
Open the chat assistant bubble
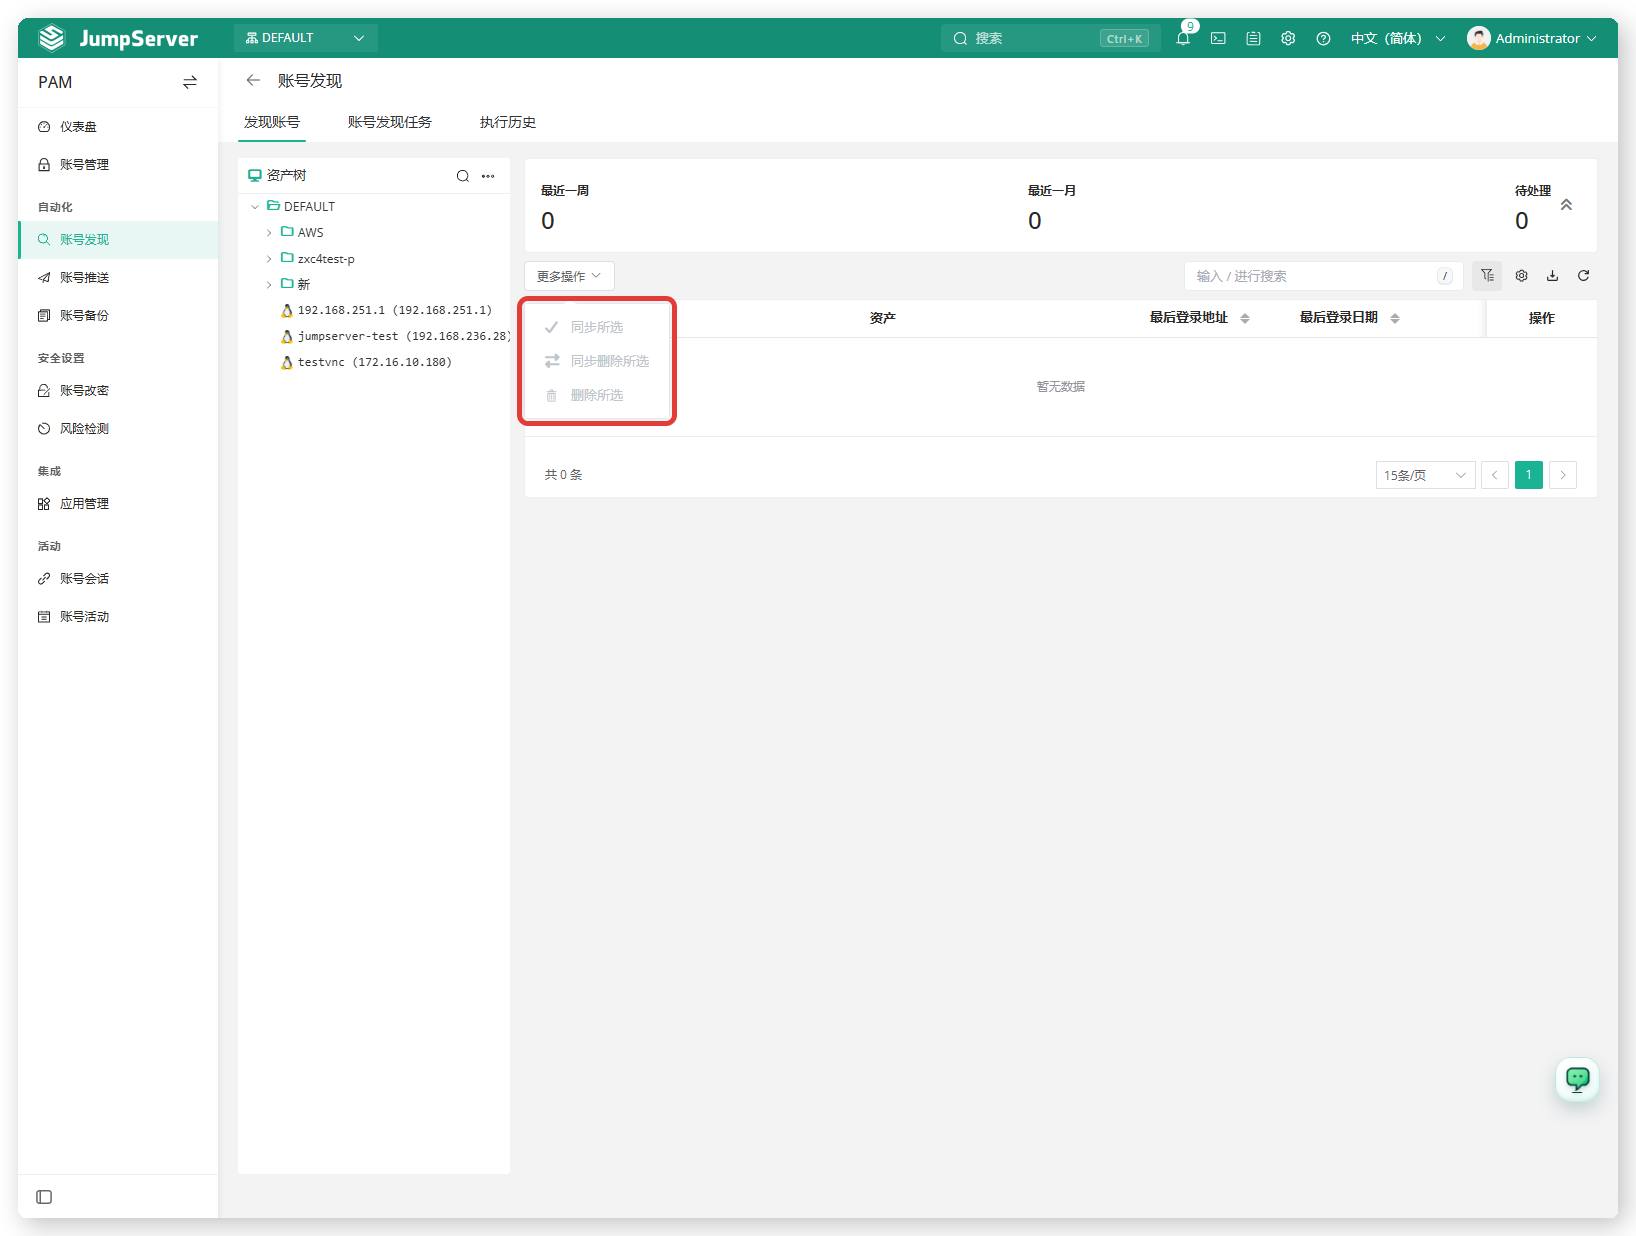pyautogui.click(x=1577, y=1079)
